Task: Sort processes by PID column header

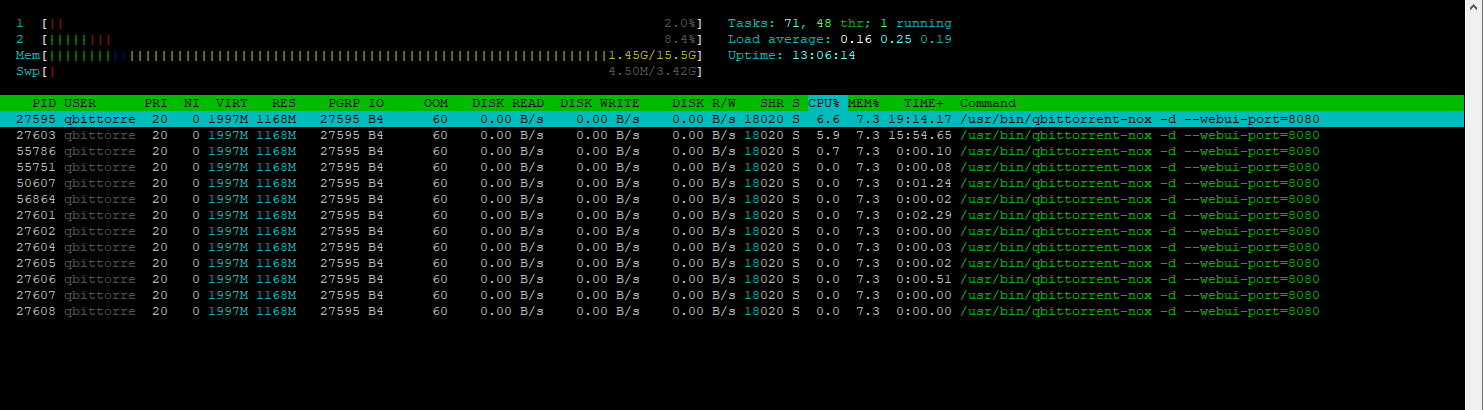Action: coord(44,103)
